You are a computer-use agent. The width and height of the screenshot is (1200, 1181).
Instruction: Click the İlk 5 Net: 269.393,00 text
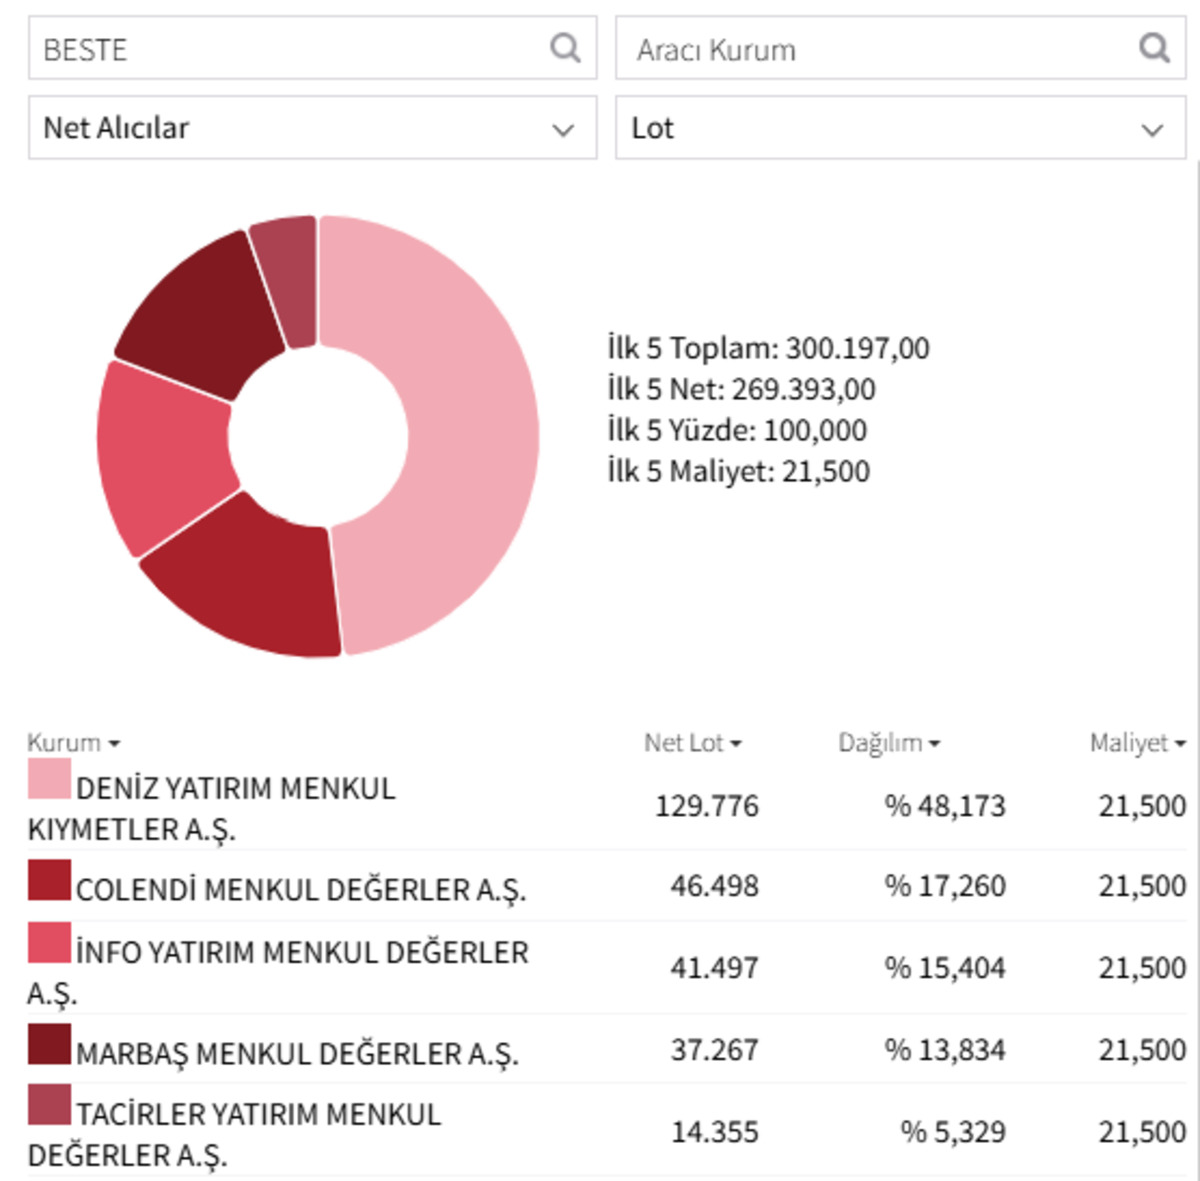point(741,389)
